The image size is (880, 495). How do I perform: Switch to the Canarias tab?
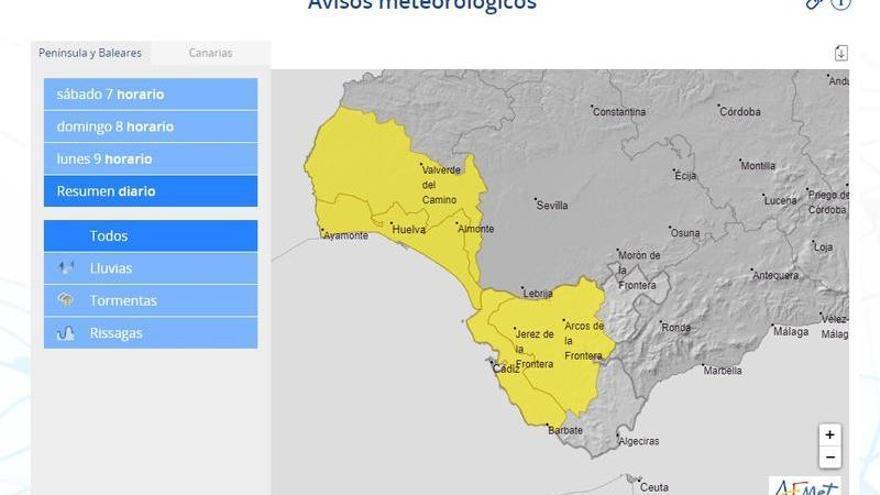click(210, 53)
